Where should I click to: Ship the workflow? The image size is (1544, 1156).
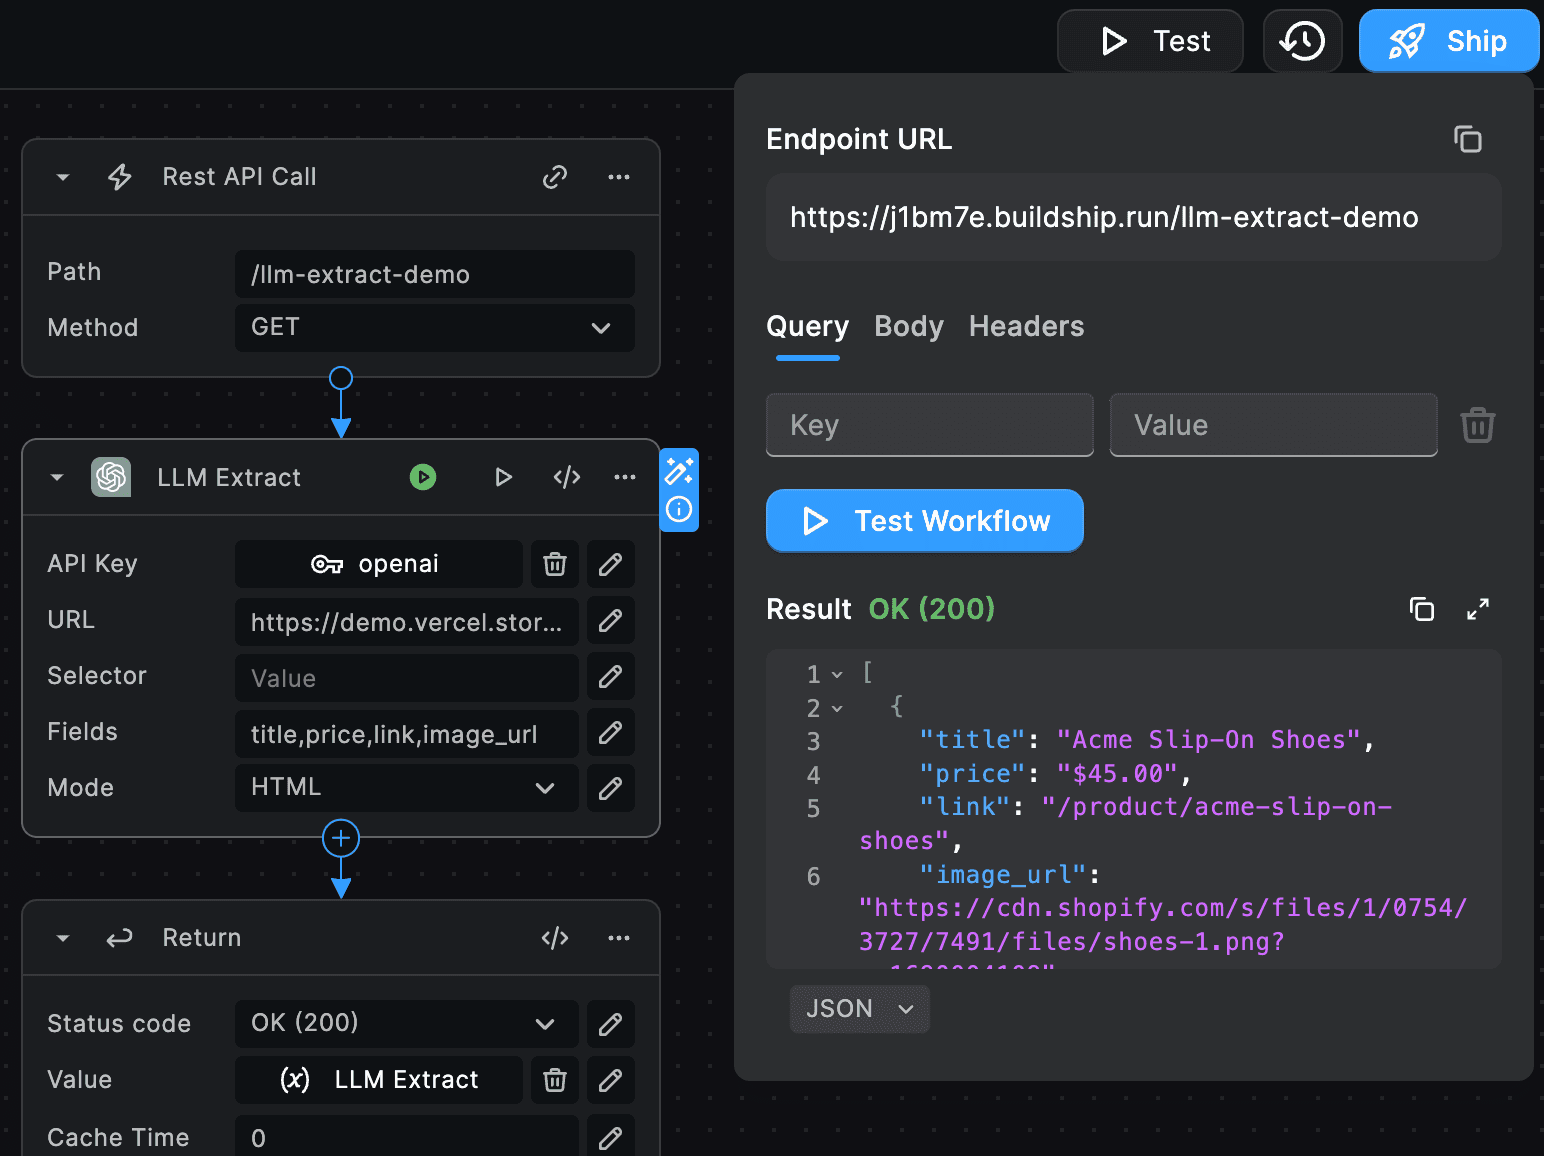click(x=1448, y=41)
